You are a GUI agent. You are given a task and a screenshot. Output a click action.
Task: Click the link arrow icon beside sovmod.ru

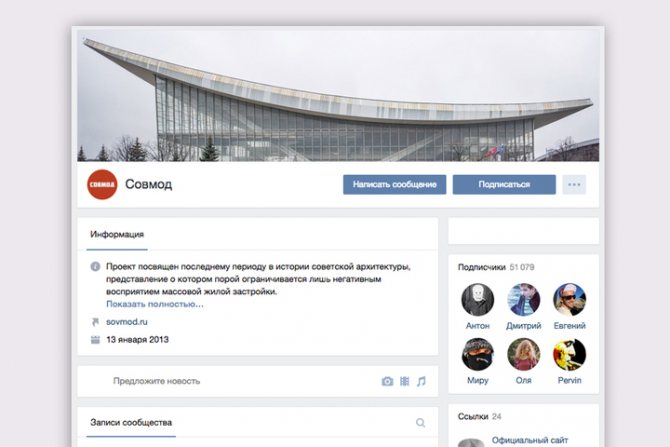(x=95, y=322)
